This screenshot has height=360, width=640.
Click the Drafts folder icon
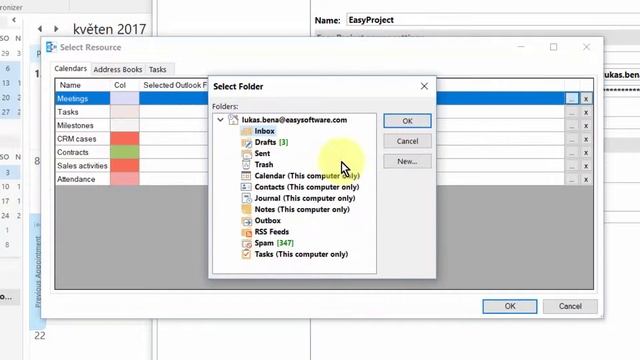coord(246,142)
